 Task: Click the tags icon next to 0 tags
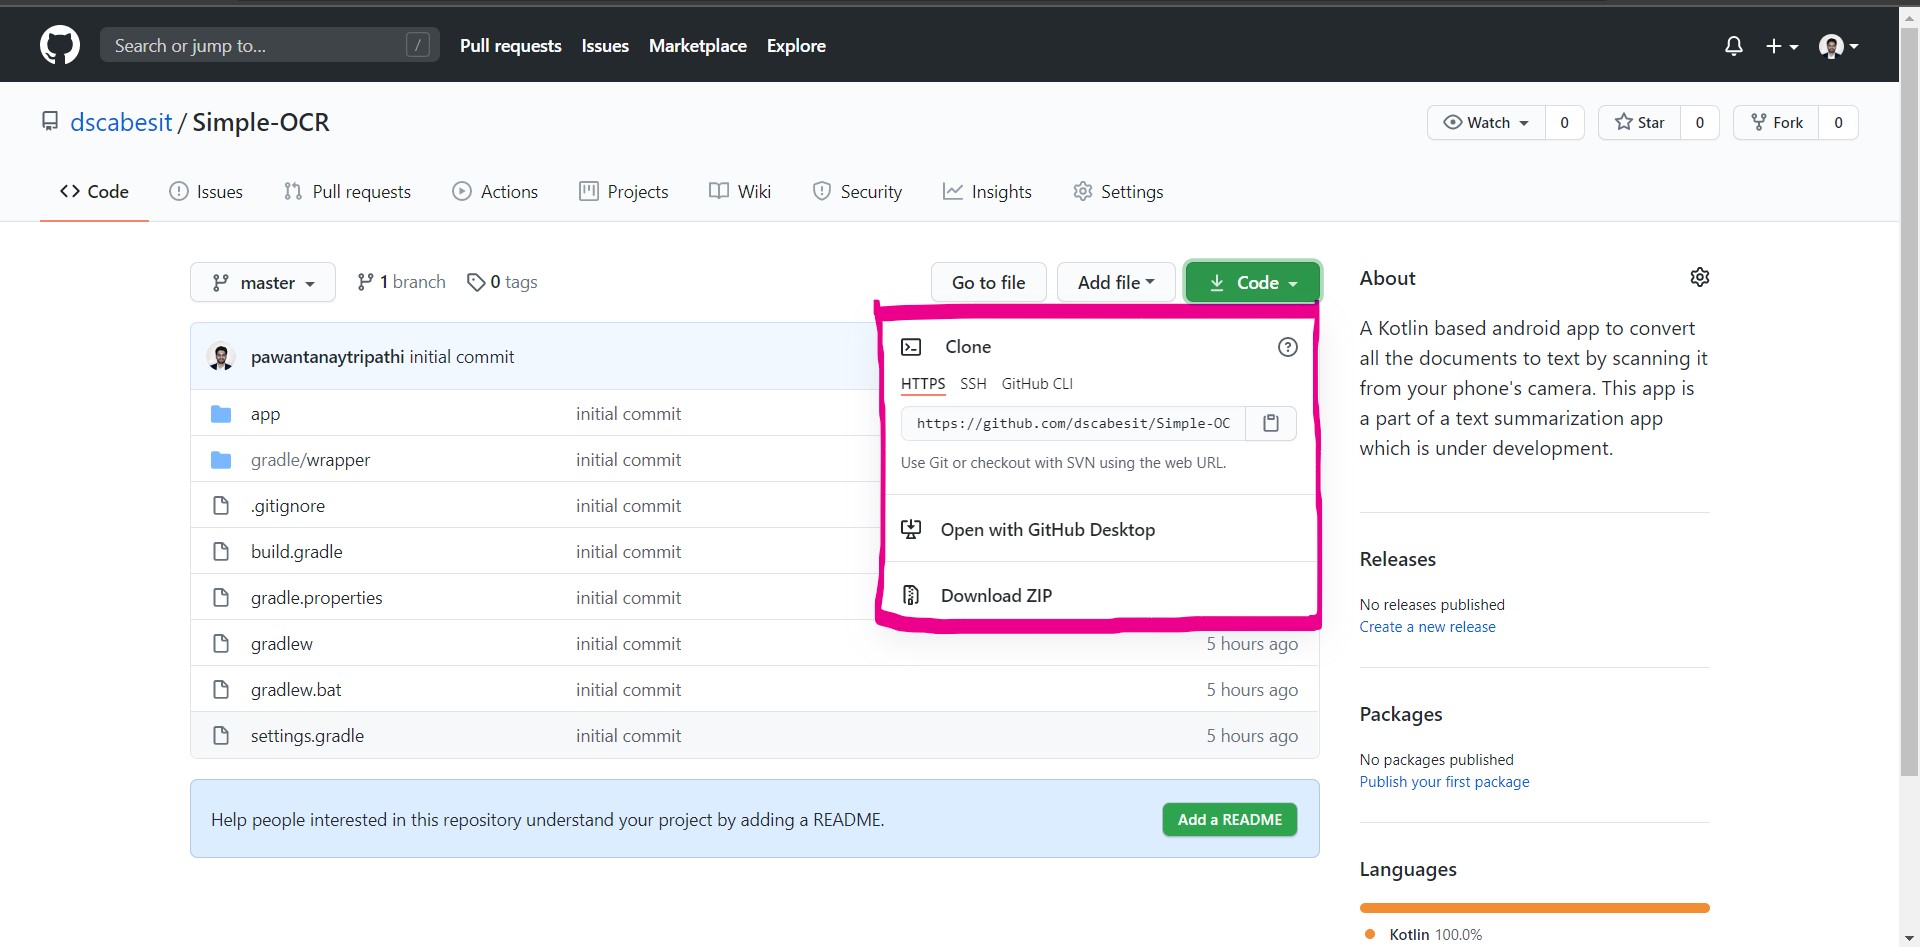476,283
